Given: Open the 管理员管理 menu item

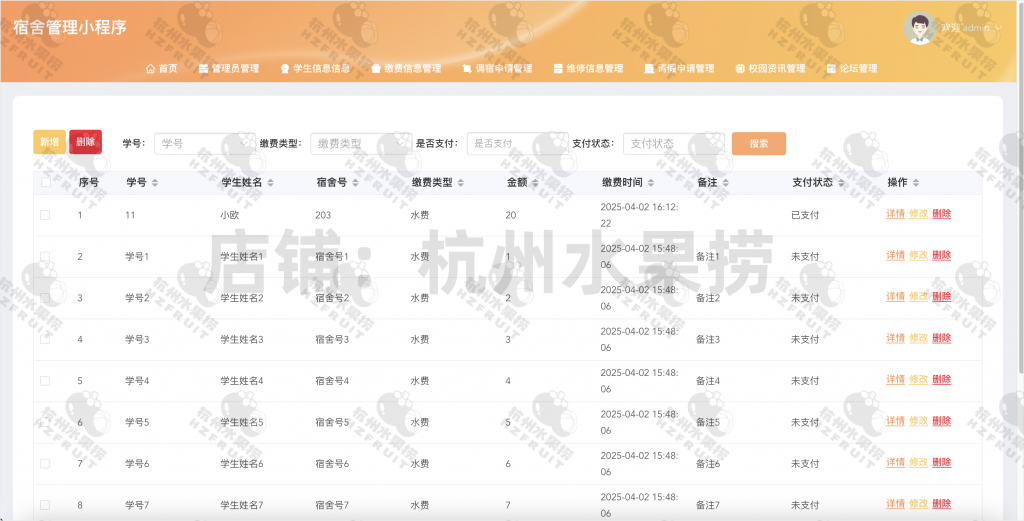Looking at the screenshot, I should click(229, 69).
